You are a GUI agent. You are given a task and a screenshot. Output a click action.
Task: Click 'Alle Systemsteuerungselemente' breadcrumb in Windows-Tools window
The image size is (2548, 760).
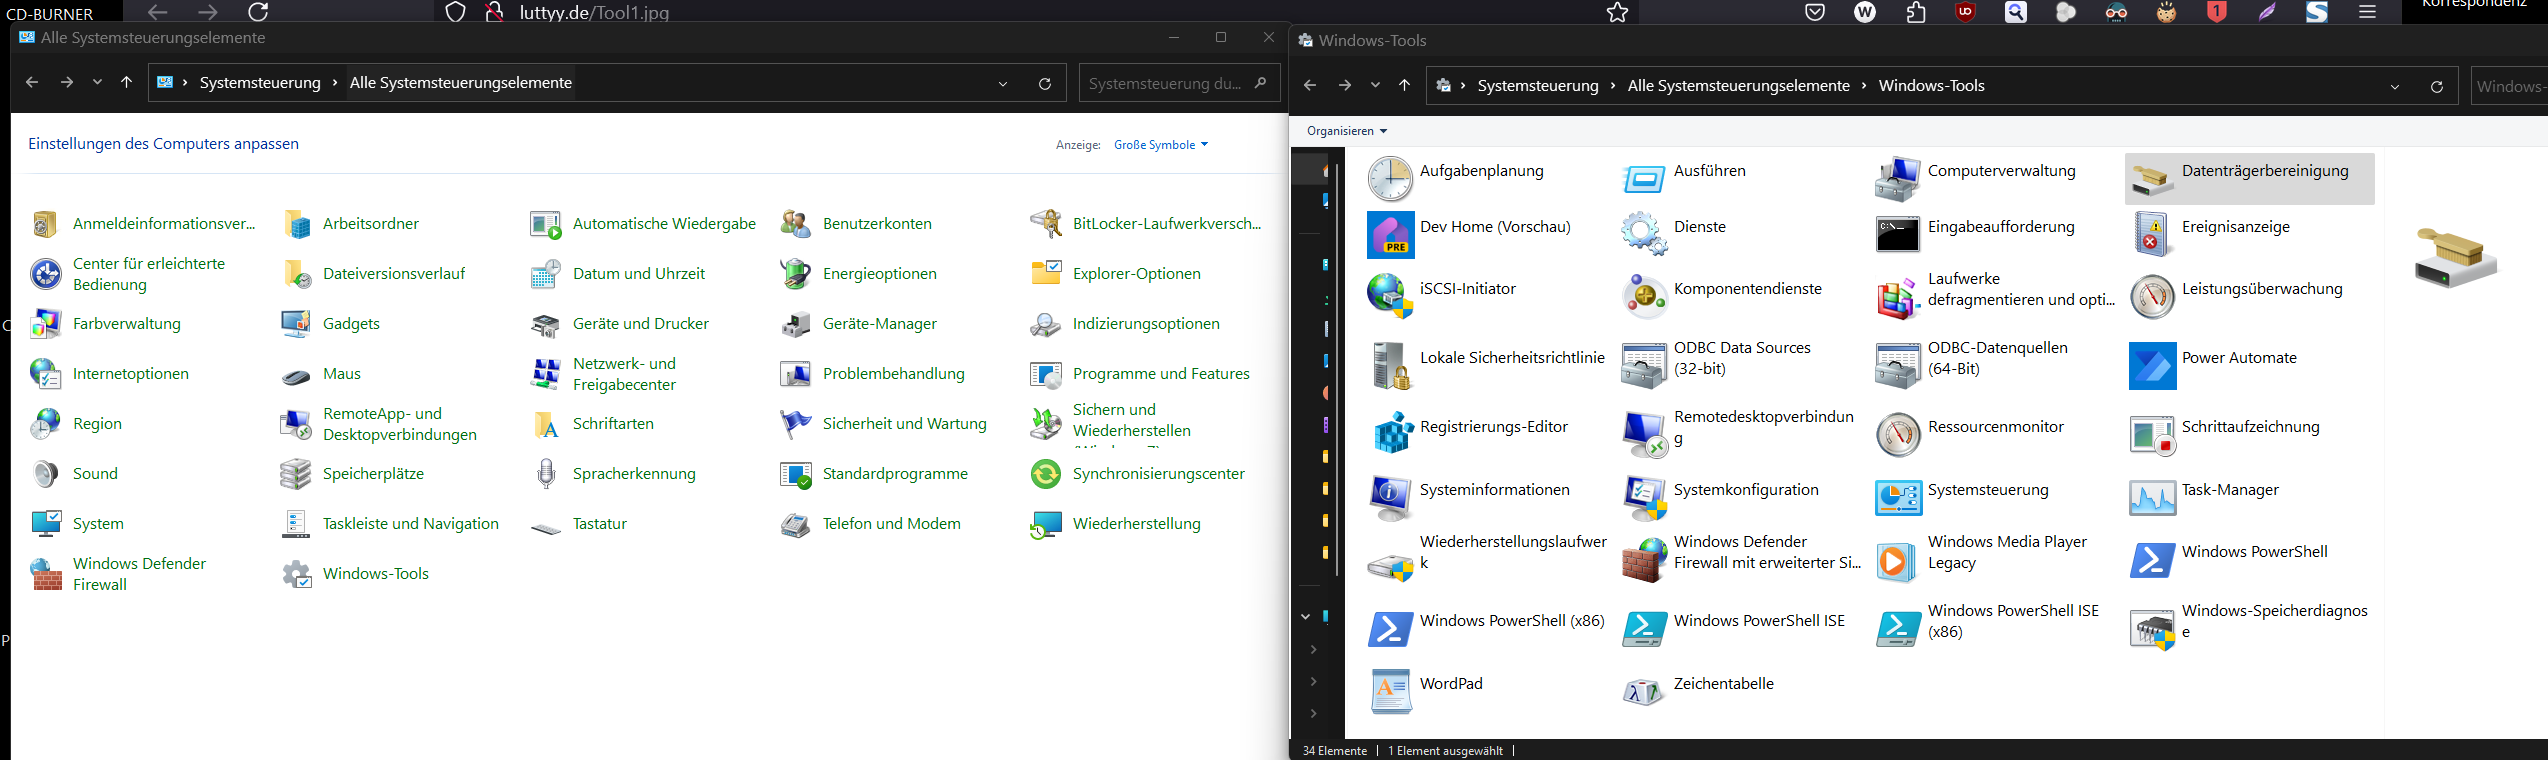tap(1739, 86)
